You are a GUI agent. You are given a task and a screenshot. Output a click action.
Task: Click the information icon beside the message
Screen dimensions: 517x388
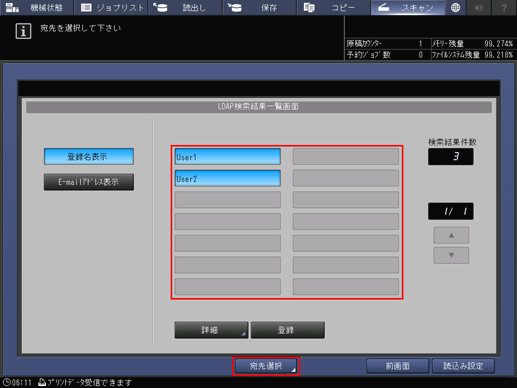[23, 31]
